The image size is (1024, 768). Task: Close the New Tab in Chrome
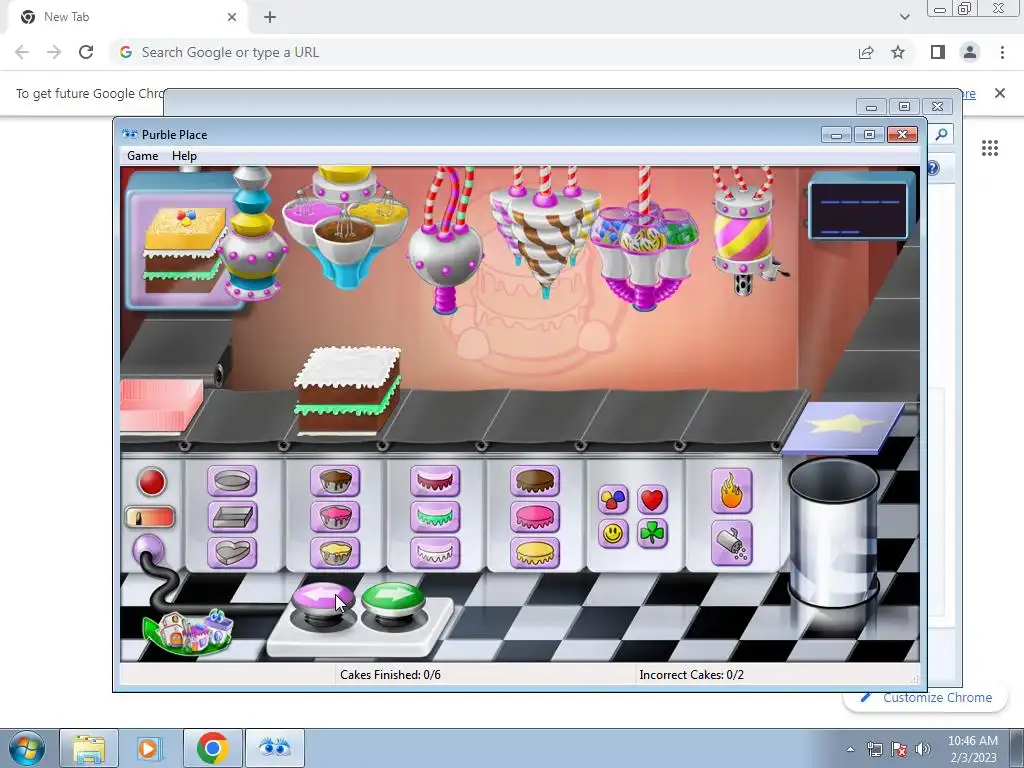(232, 17)
